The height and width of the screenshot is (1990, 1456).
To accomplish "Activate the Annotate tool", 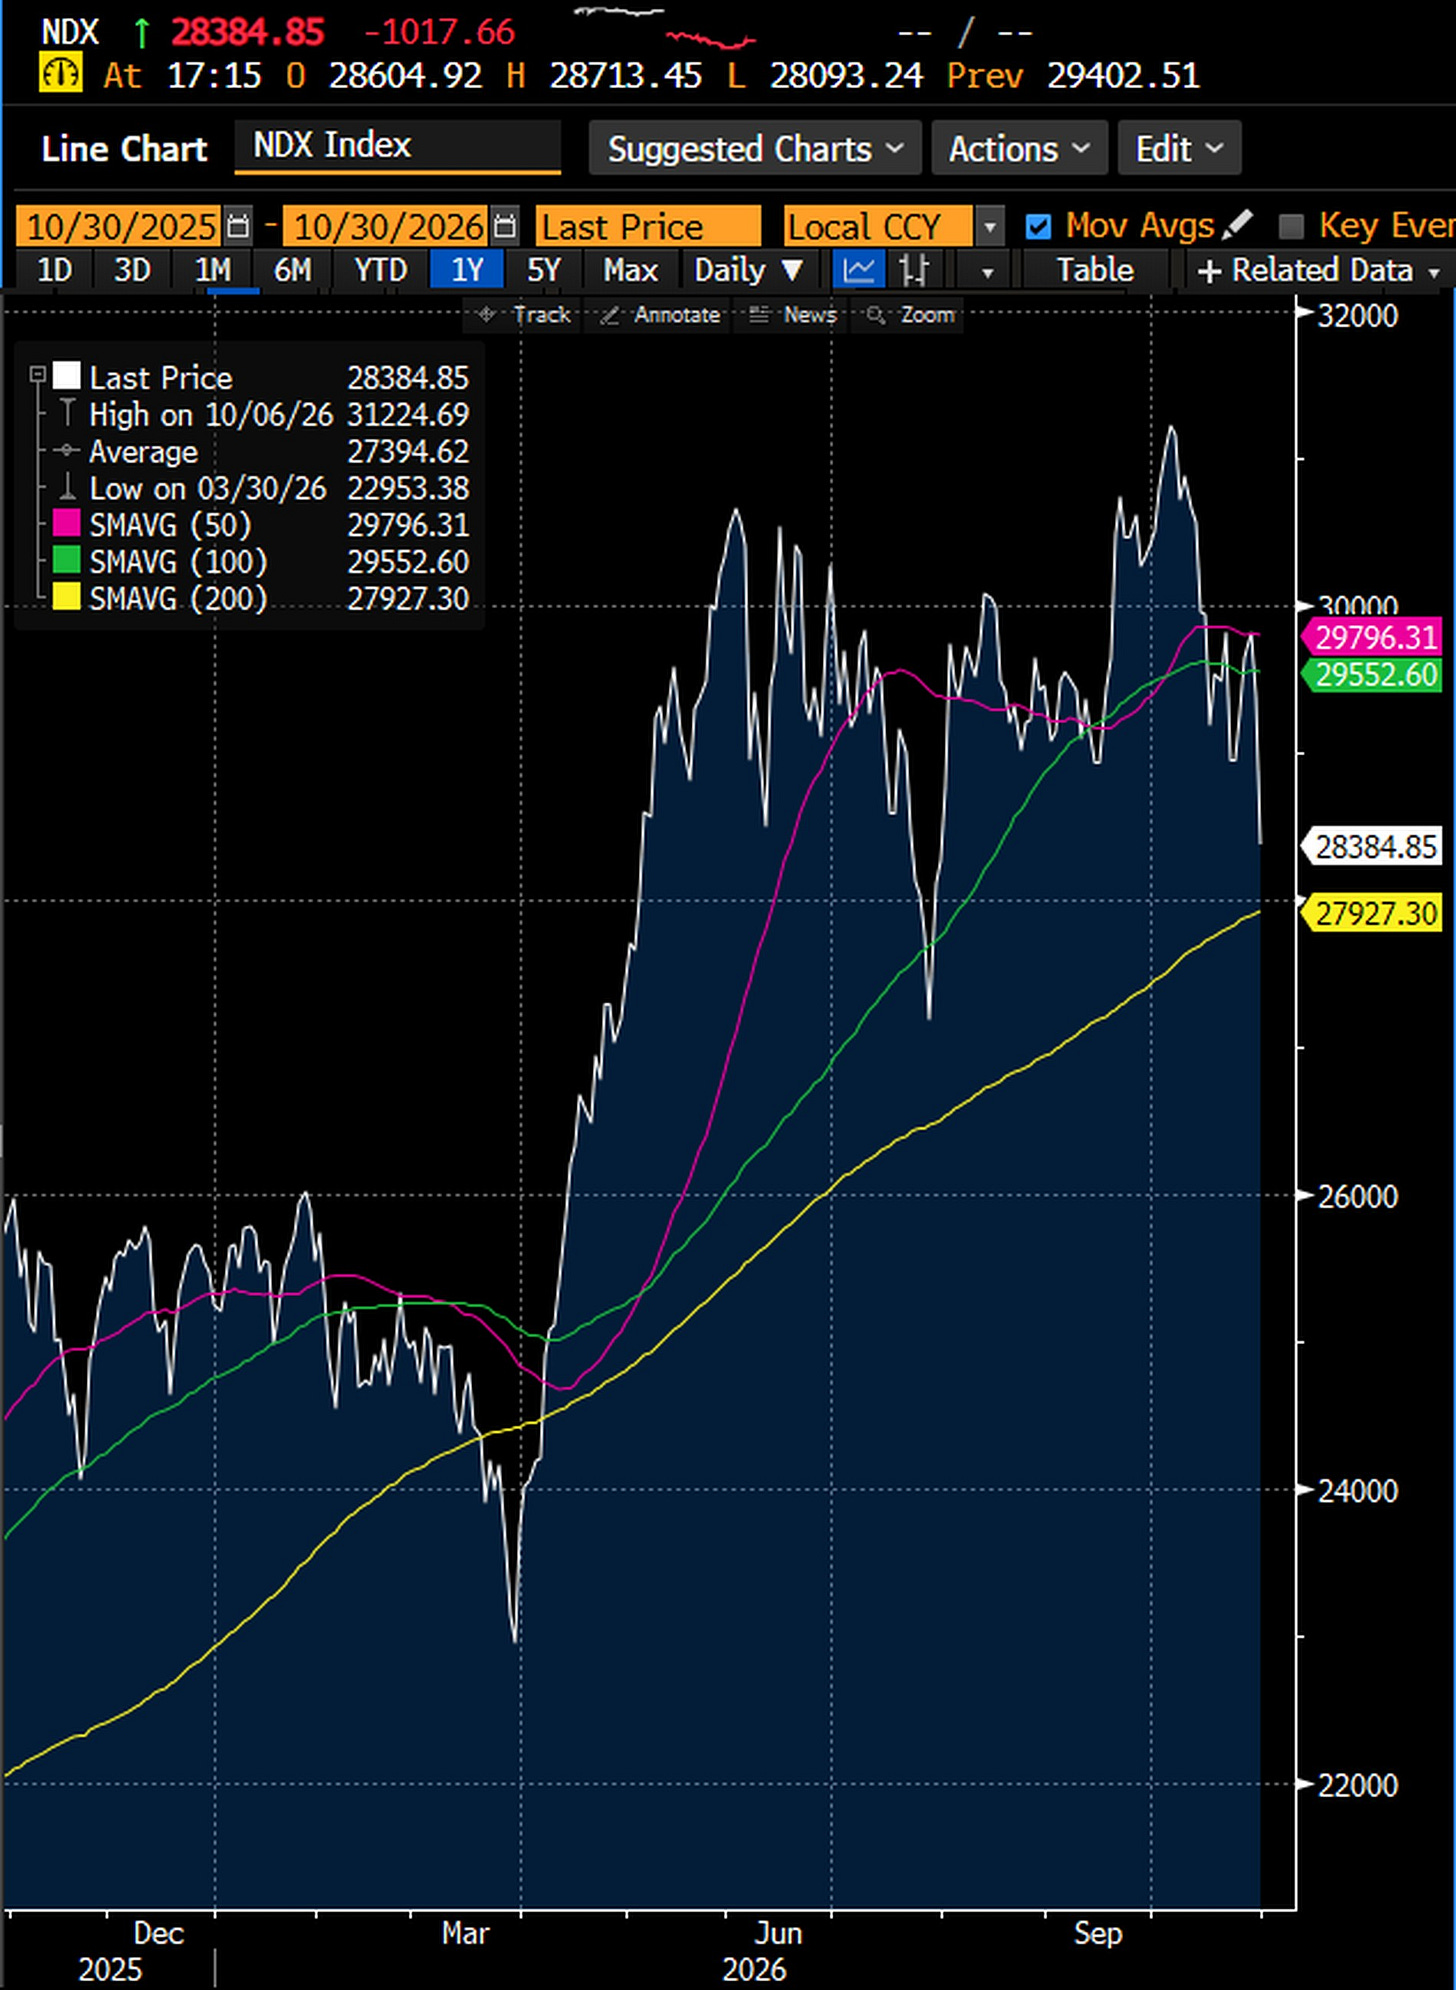I will click(659, 315).
